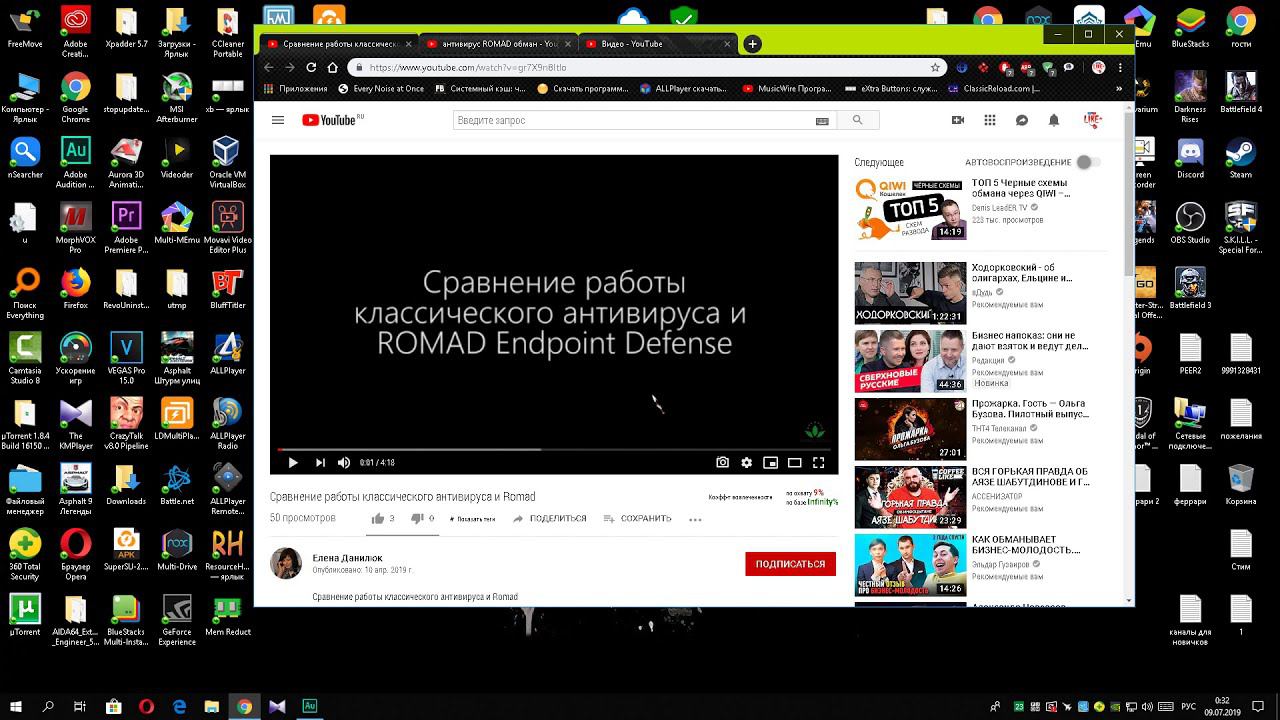Click the YouTube search magnifier button
Image resolution: width=1280 pixels, height=720 pixels.
[x=857, y=120]
